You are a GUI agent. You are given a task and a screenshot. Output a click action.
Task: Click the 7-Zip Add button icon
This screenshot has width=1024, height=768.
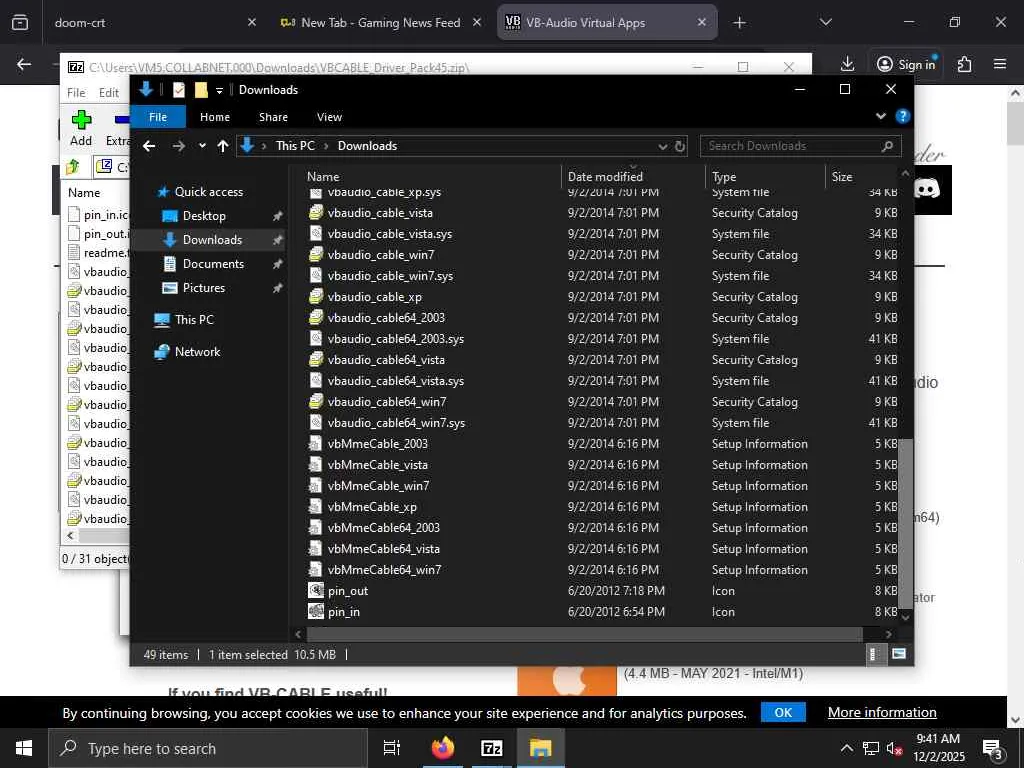coord(81,120)
